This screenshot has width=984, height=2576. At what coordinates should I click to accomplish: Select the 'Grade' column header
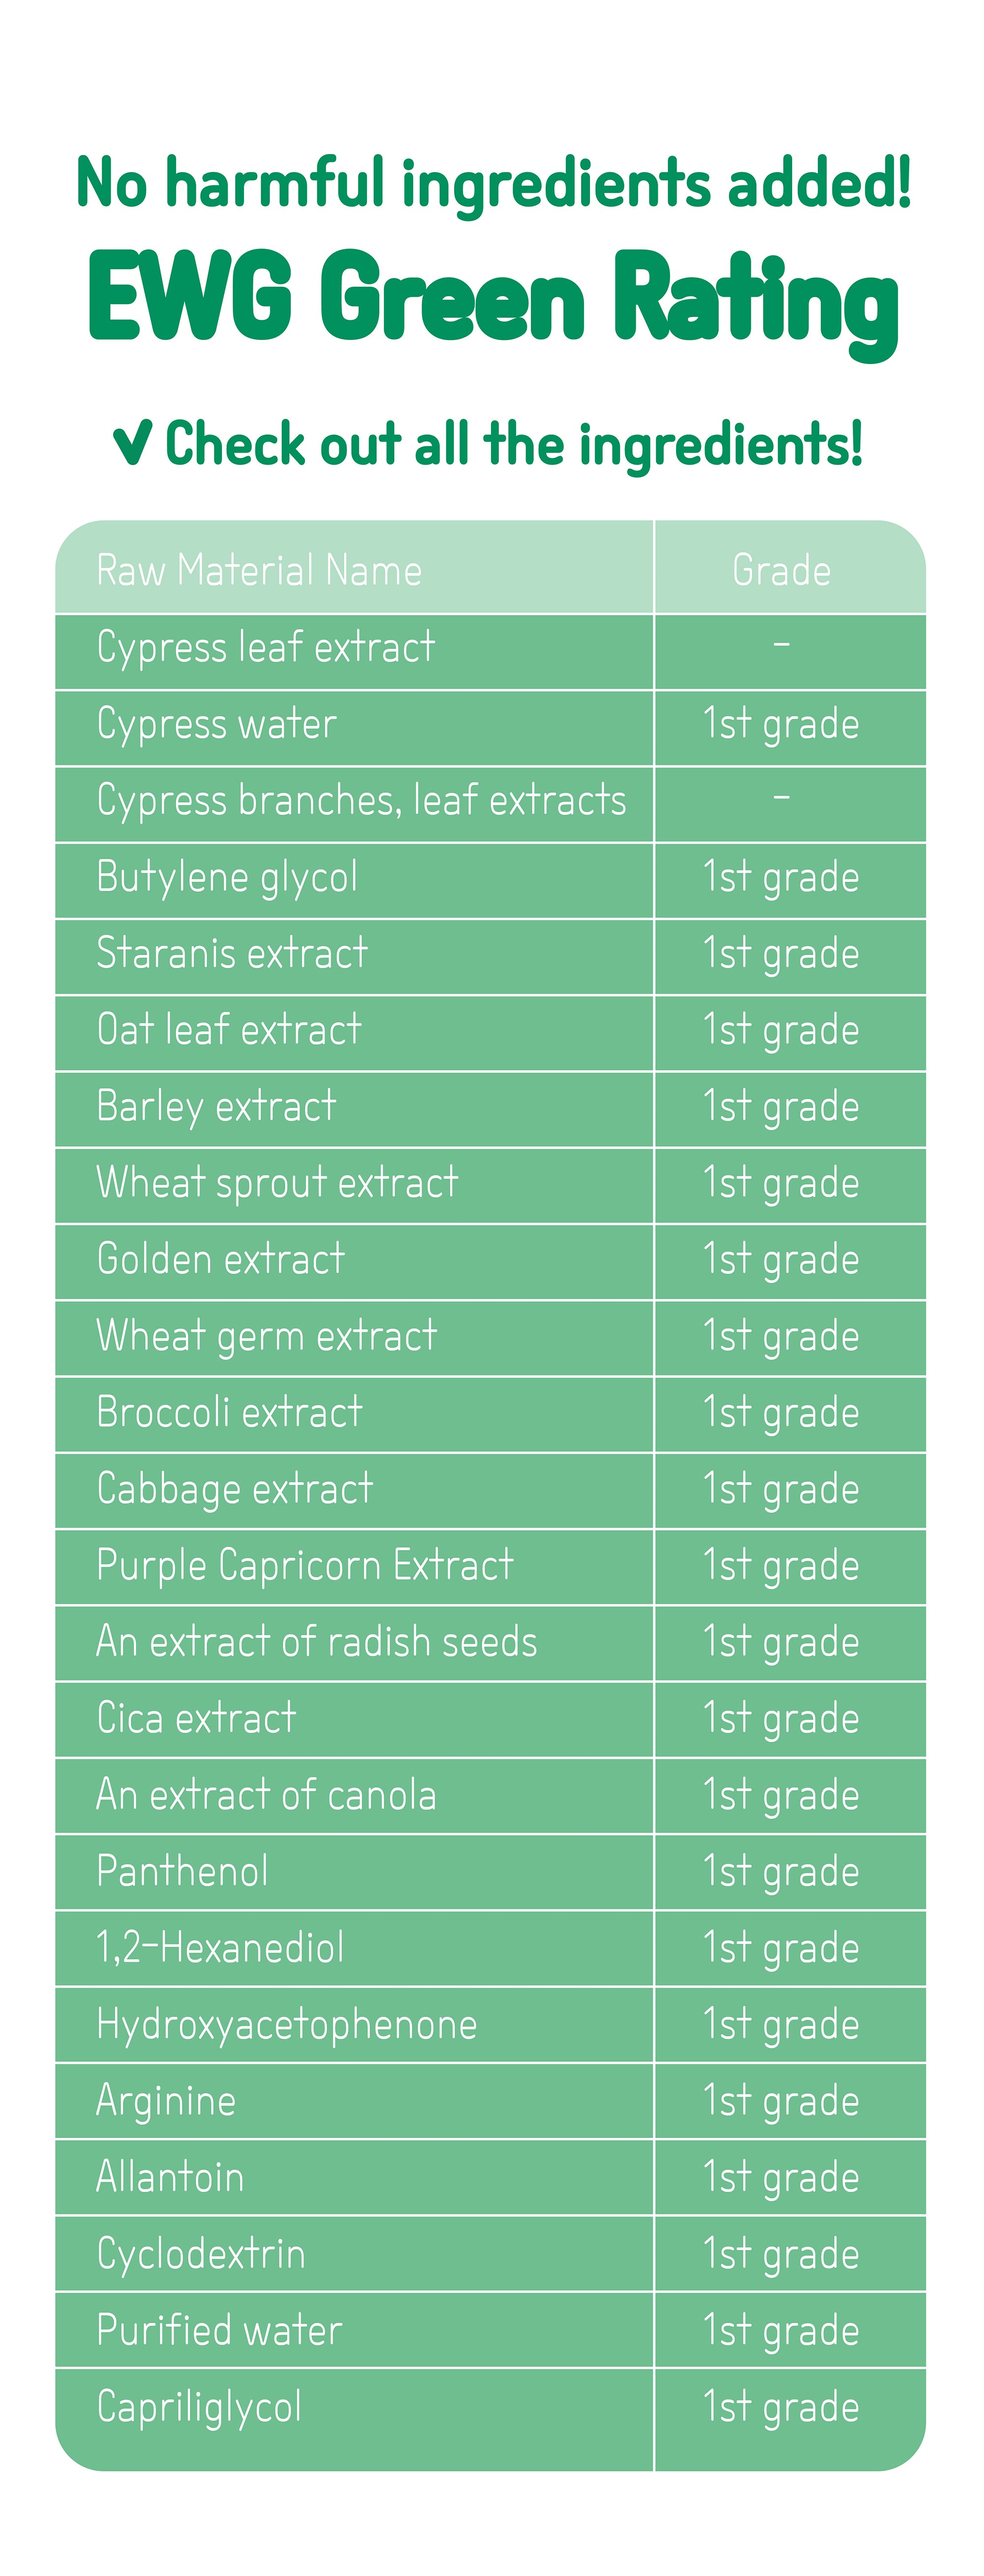(x=781, y=570)
